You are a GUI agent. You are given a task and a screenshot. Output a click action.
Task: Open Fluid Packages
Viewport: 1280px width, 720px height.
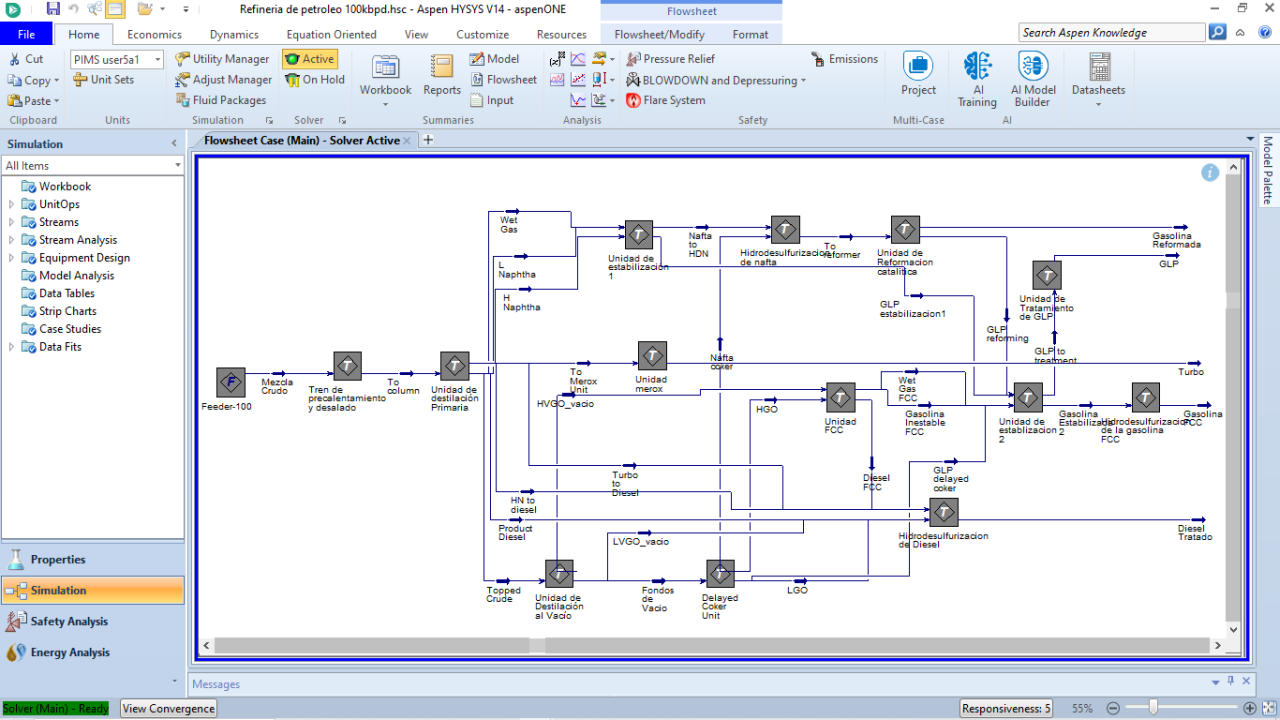[221, 100]
